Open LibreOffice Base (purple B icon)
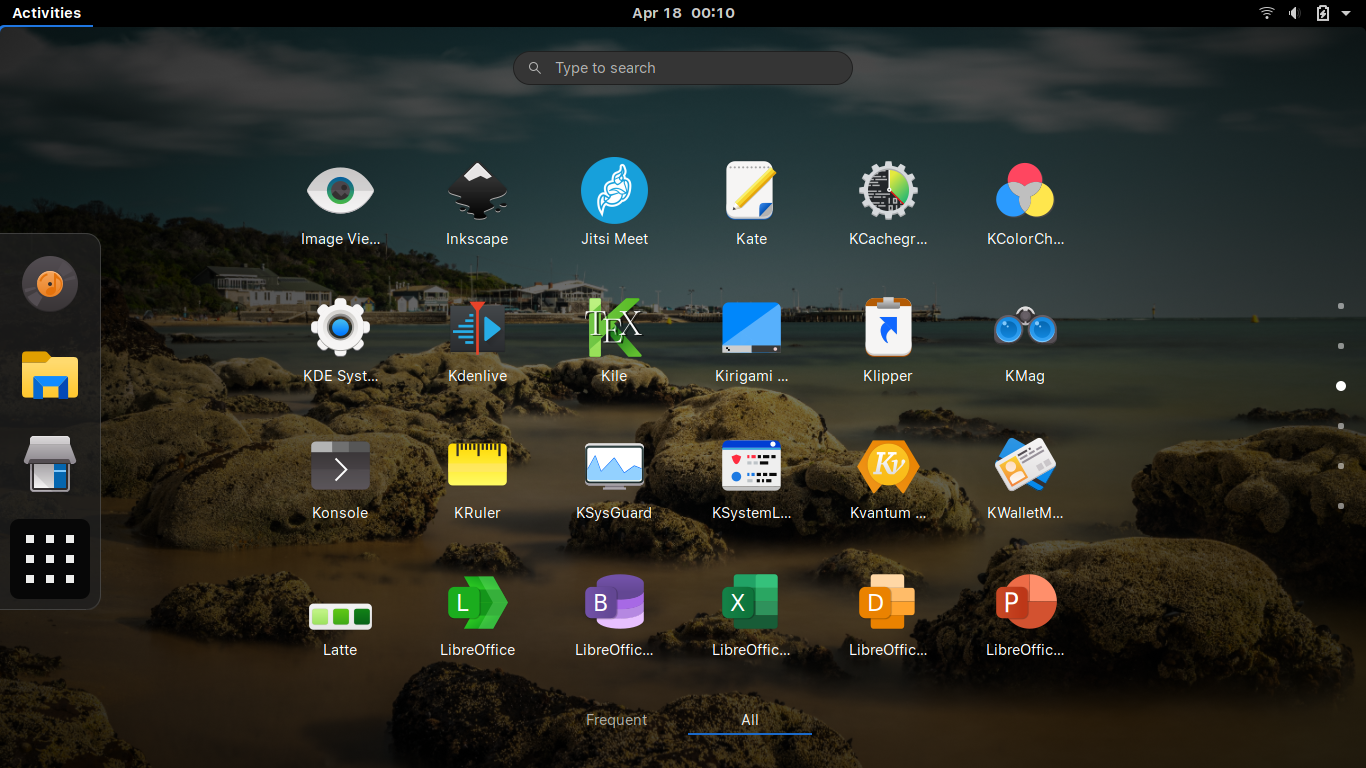The width and height of the screenshot is (1366, 768). point(614,602)
